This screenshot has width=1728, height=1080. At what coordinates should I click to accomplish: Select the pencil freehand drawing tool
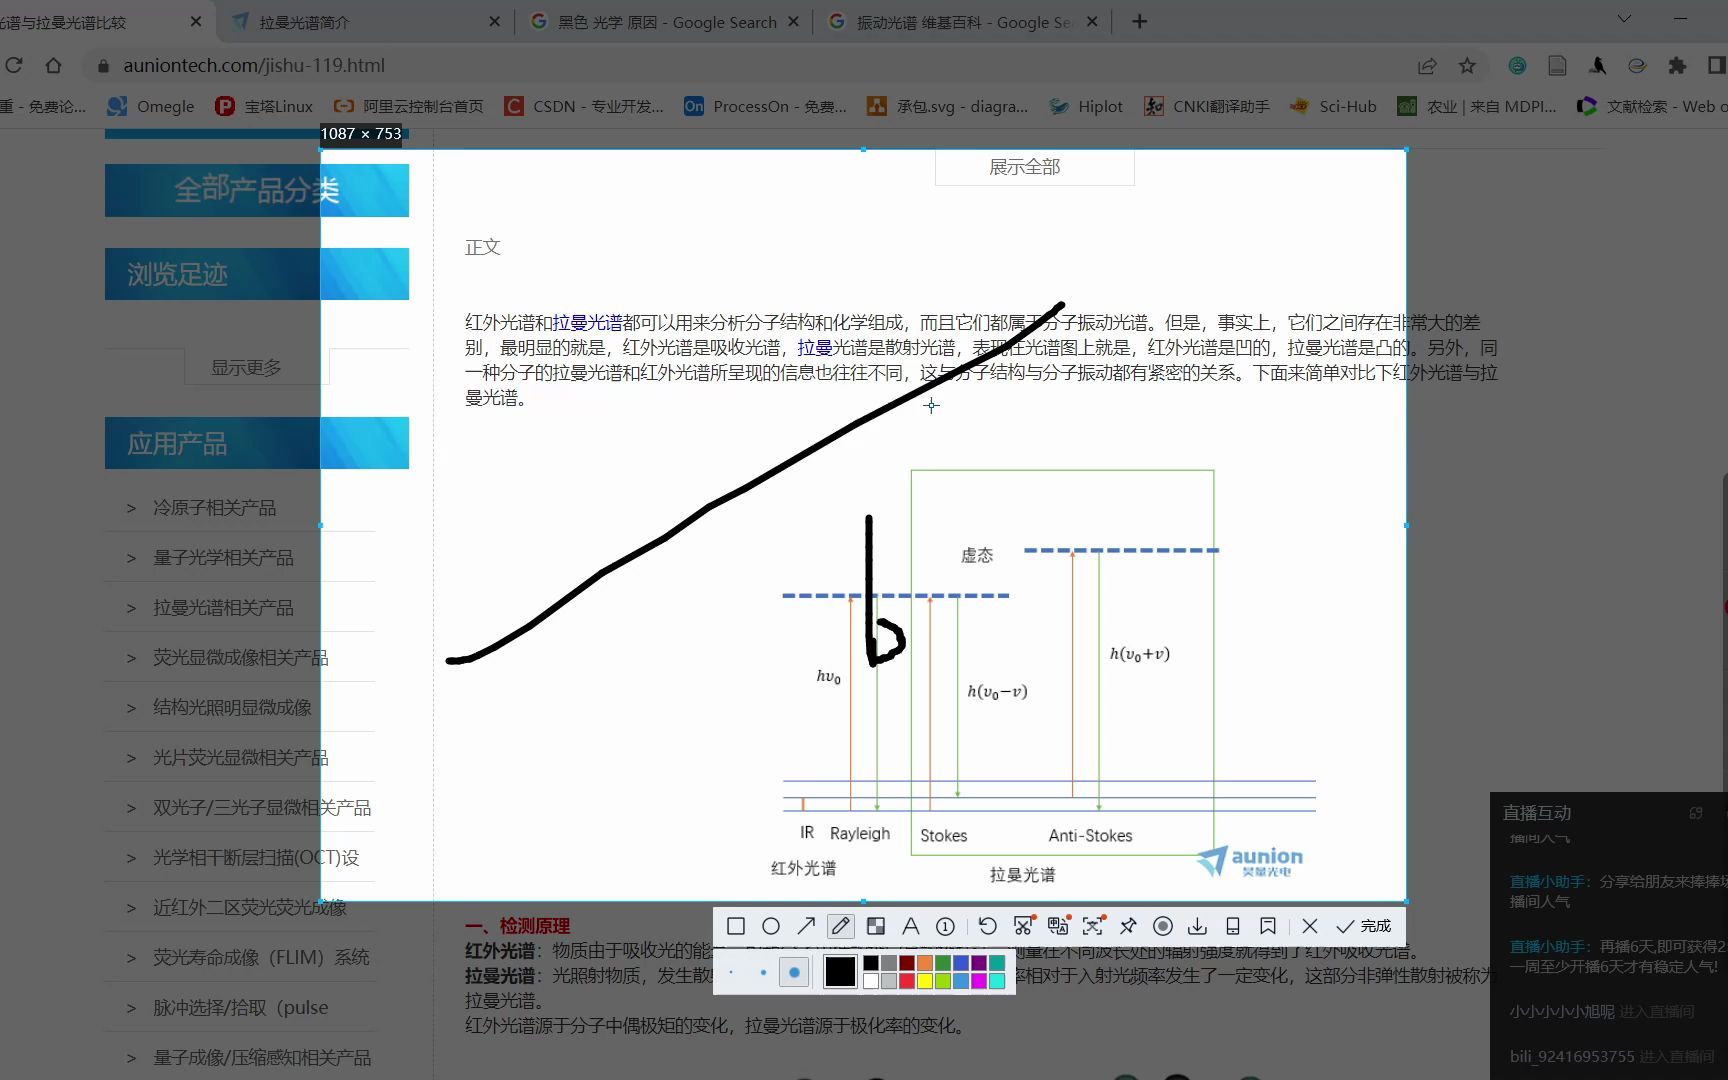(x=841, y=926)
